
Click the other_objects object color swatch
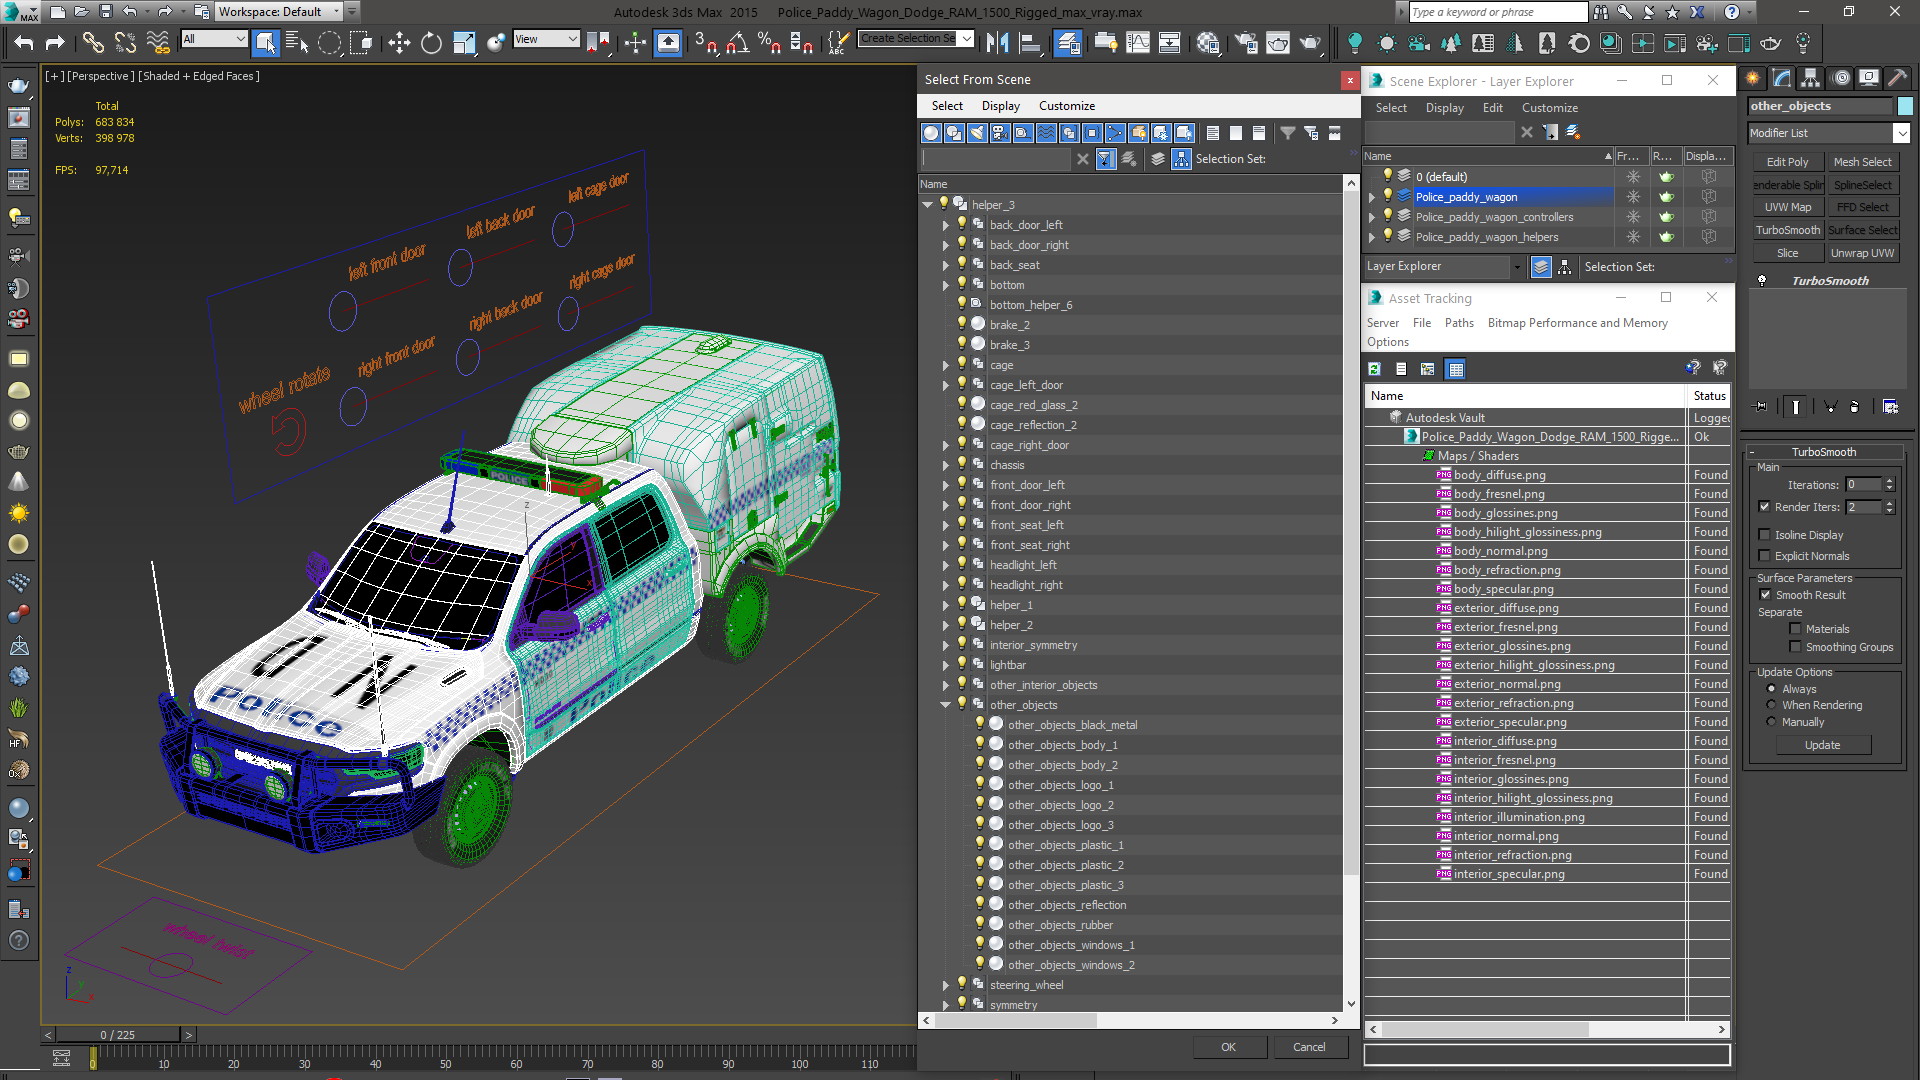pos(1905,106)
